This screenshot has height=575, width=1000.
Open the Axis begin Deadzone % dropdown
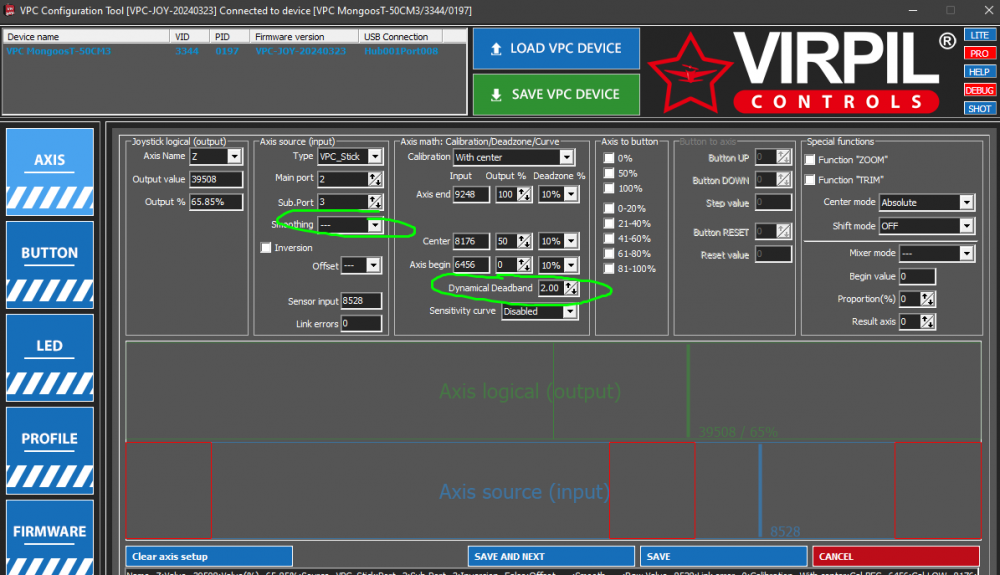click(x=571, y=265)
